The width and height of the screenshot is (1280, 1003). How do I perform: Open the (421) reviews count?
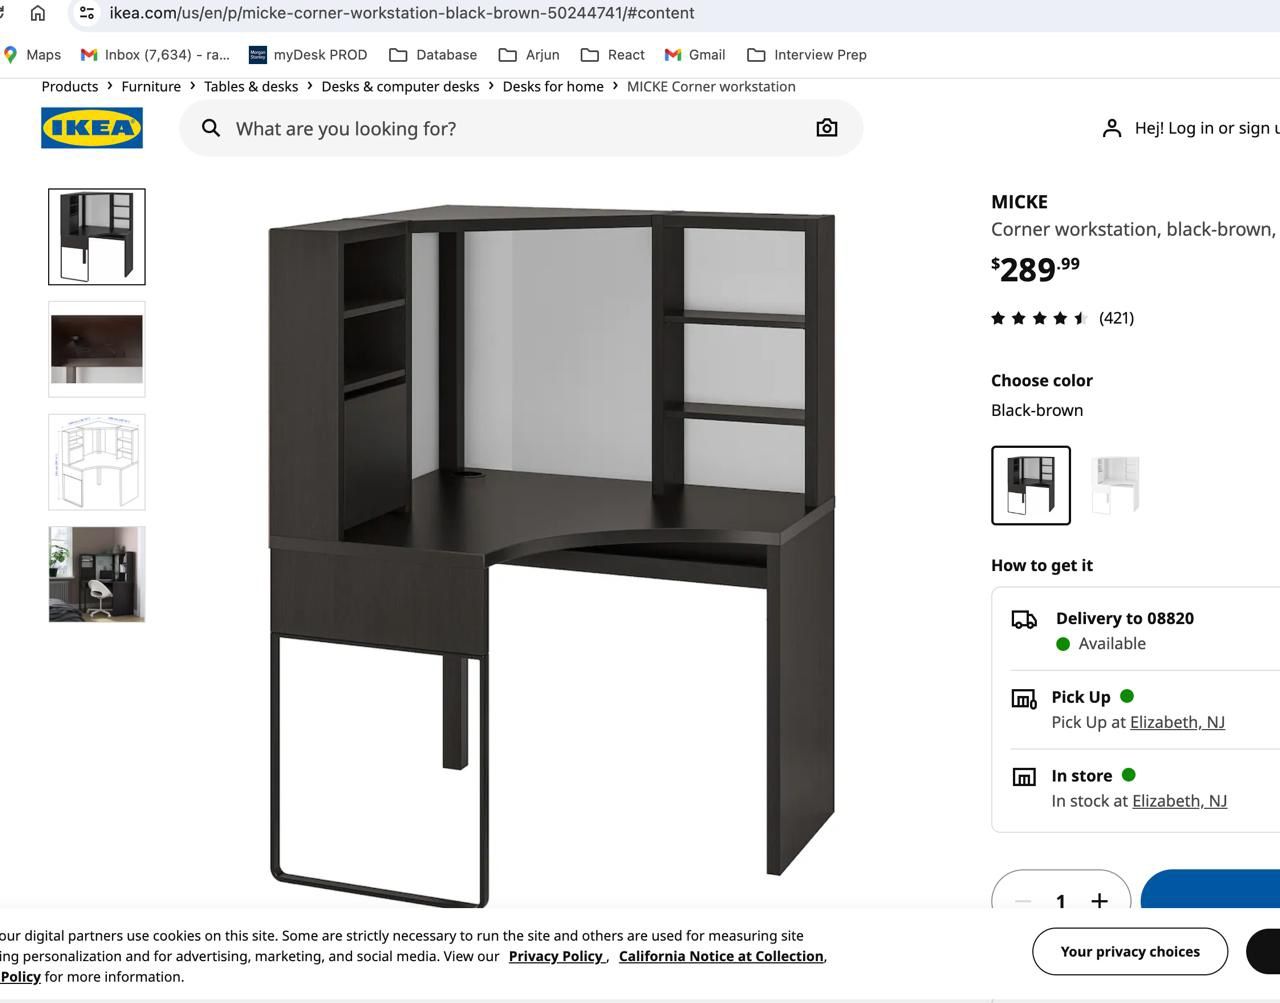(x=1116, y=318)
